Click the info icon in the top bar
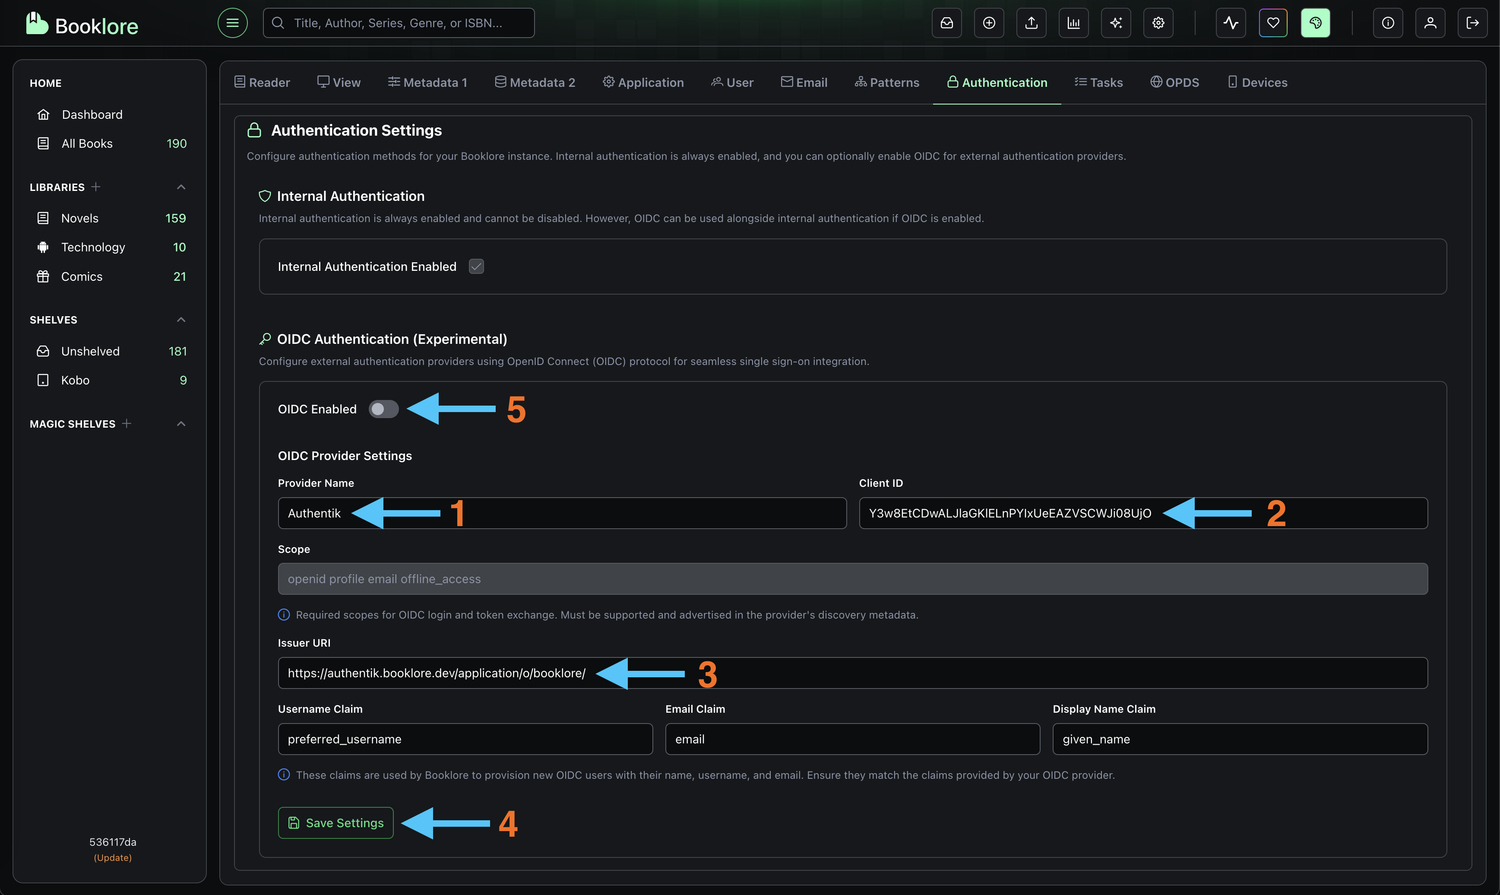The width and height of the screenshot is (1500, 895). pos(1387,22)
